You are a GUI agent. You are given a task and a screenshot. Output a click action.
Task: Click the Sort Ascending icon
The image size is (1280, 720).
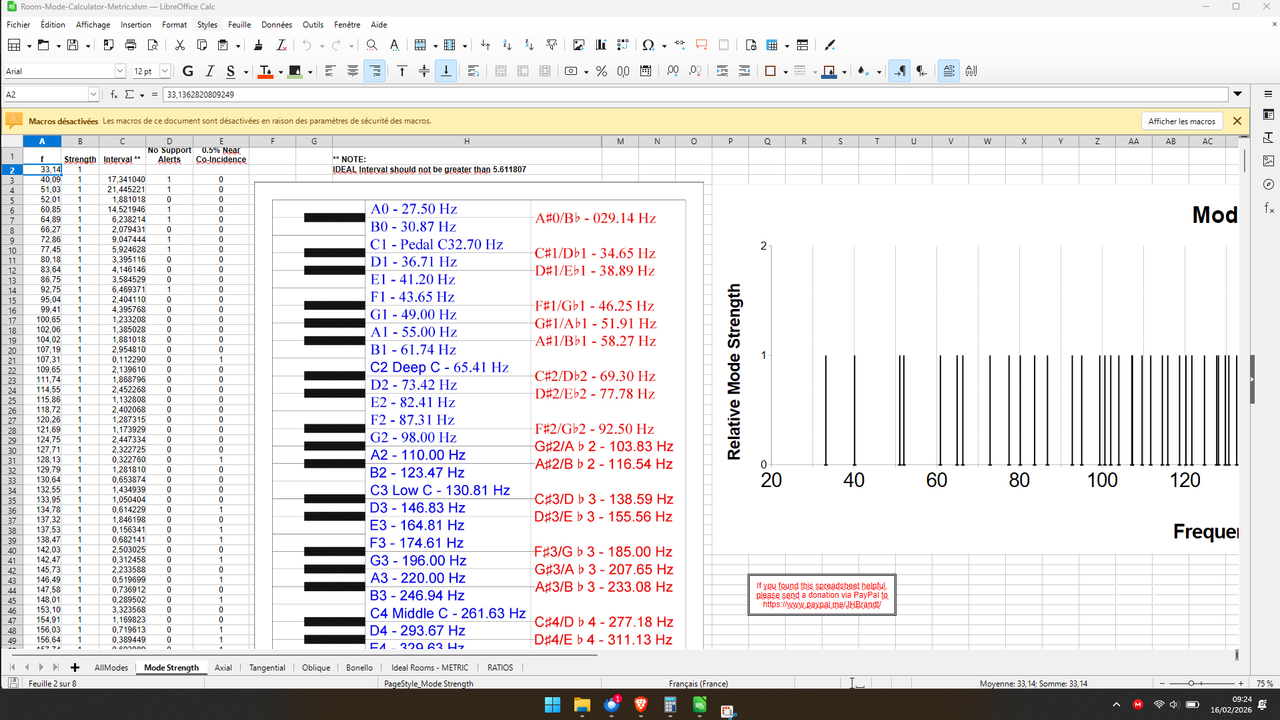[508, 45]
